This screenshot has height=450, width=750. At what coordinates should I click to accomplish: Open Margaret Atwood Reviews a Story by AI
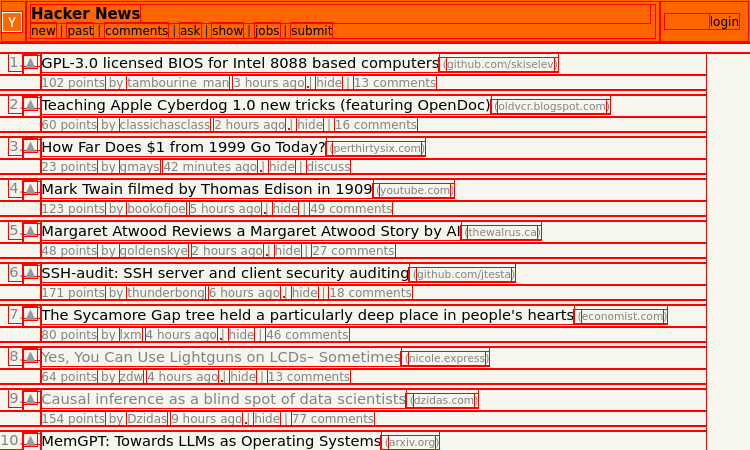click(251, 231)
